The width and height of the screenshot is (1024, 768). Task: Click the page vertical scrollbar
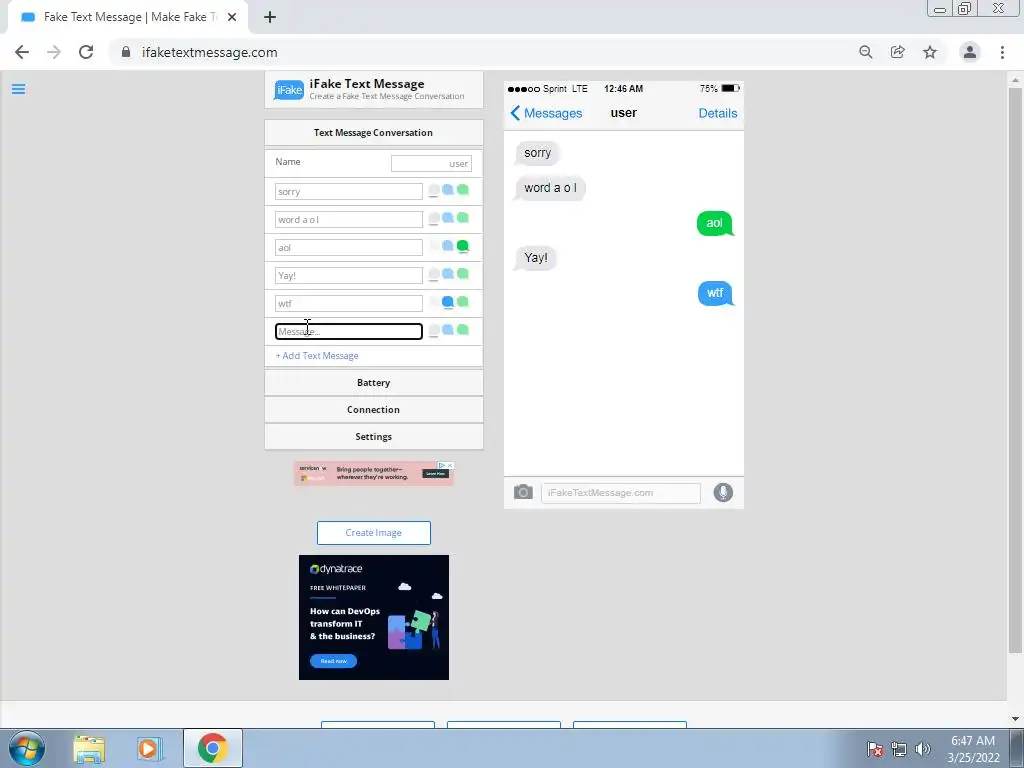[x=1015, y=369]
